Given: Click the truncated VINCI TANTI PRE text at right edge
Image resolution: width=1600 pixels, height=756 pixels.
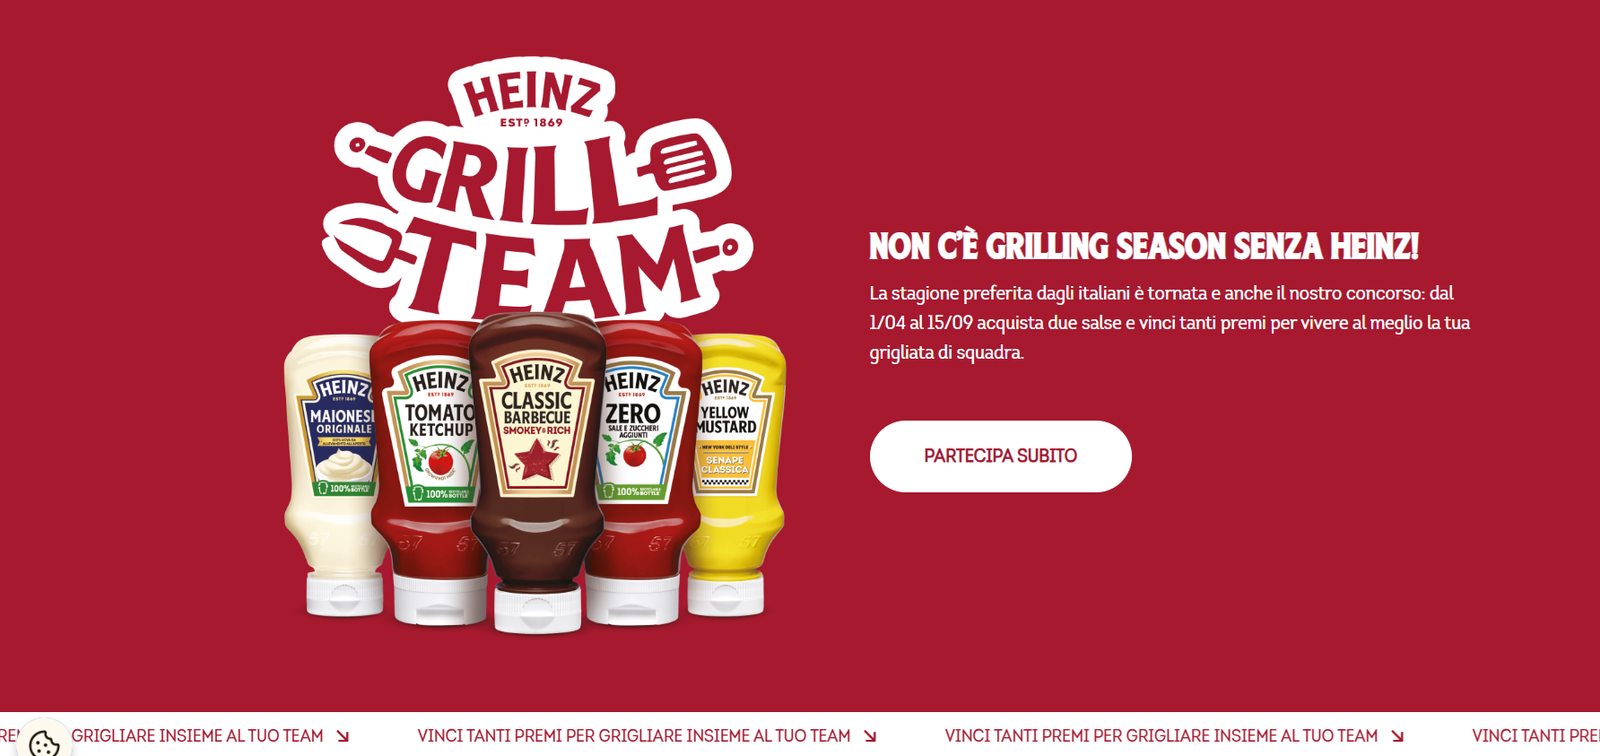Looking at the screenshot, I should coord(1536,736).
